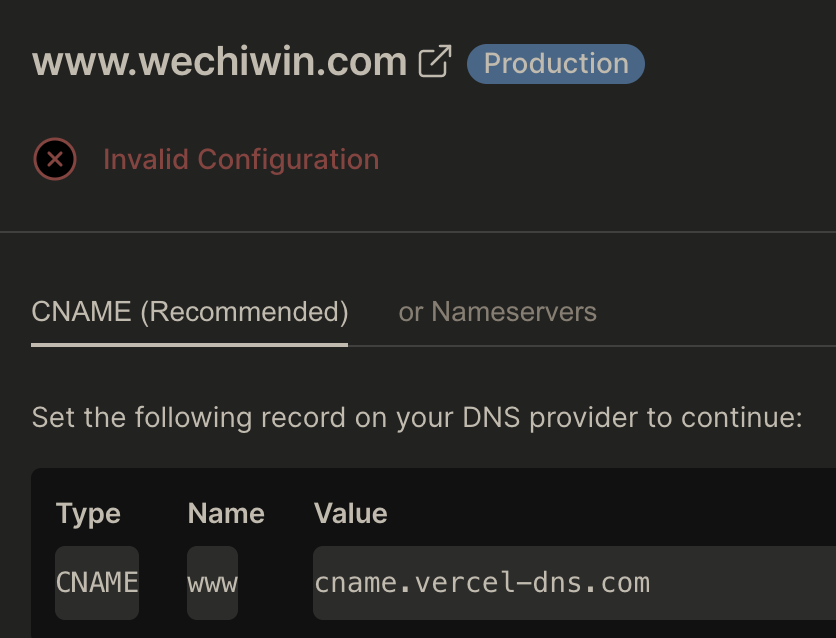Click the Type column header
The height and width of the screenshot is (638, 836).
click(x=88, y=514)
